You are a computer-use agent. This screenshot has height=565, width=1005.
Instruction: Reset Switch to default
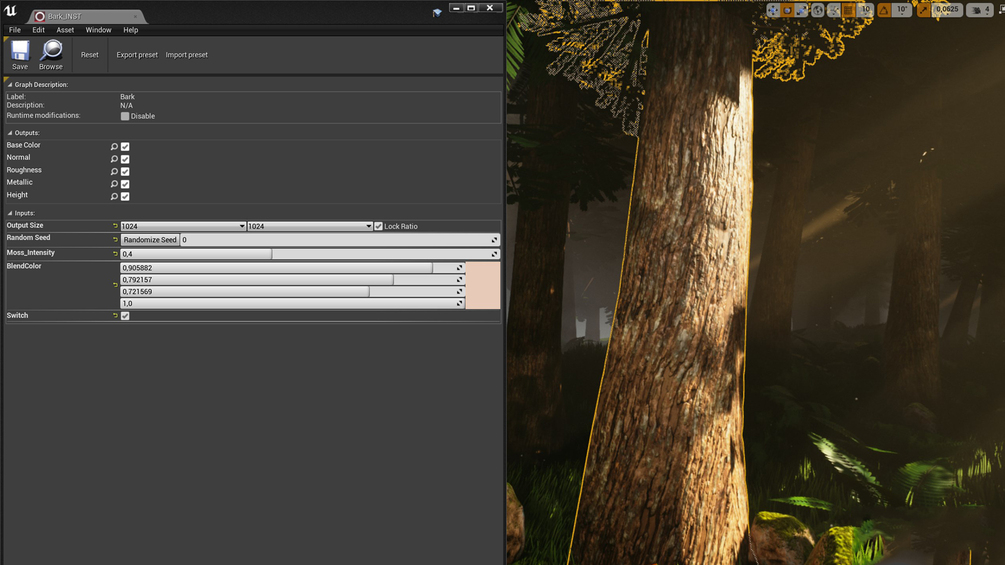(x=115, y=315)
